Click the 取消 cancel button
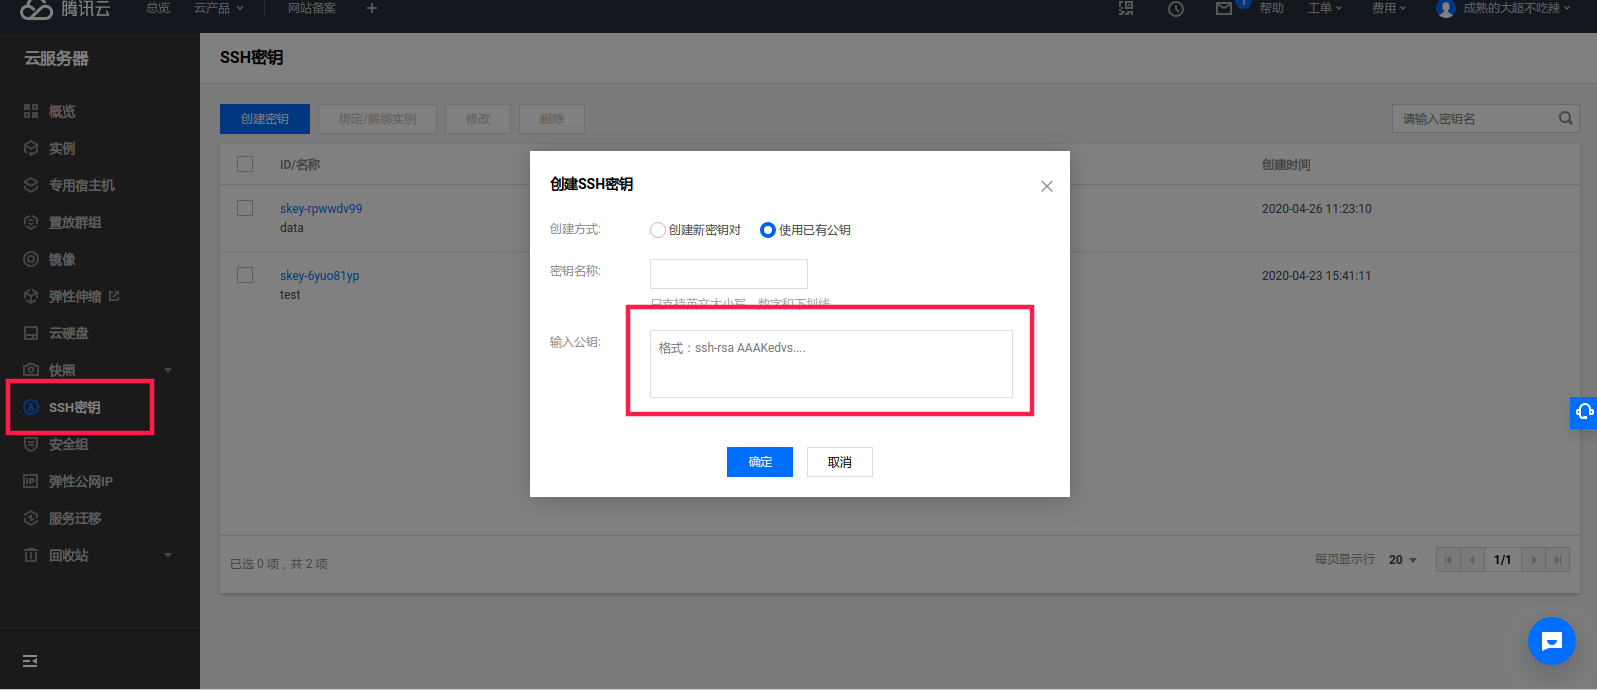This screenshot has width=1597, height=693. pos(840,462)
